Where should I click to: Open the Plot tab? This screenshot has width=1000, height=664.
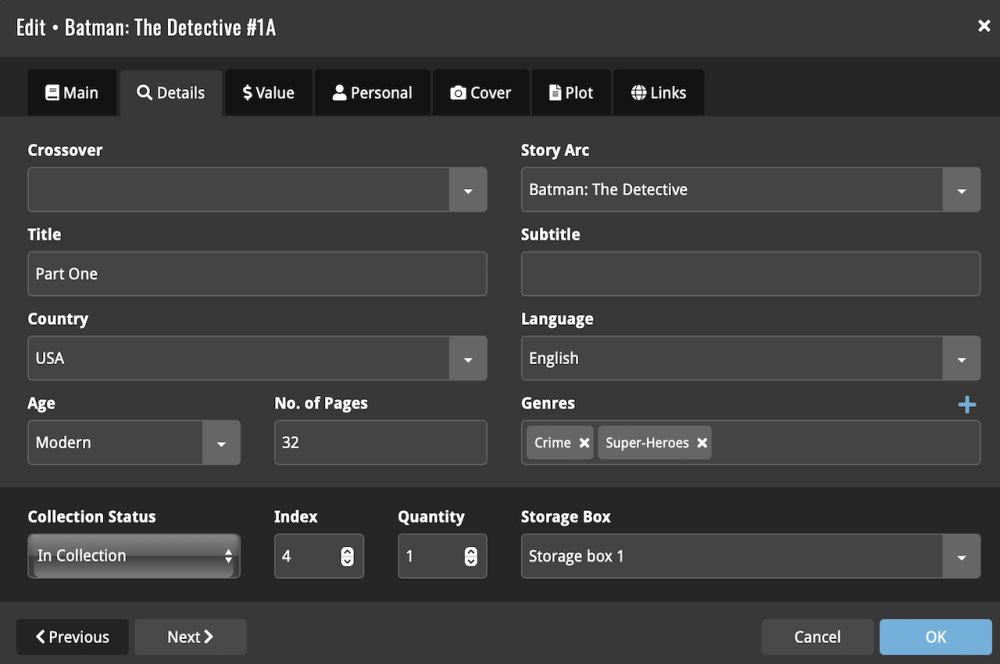[571, 93]
